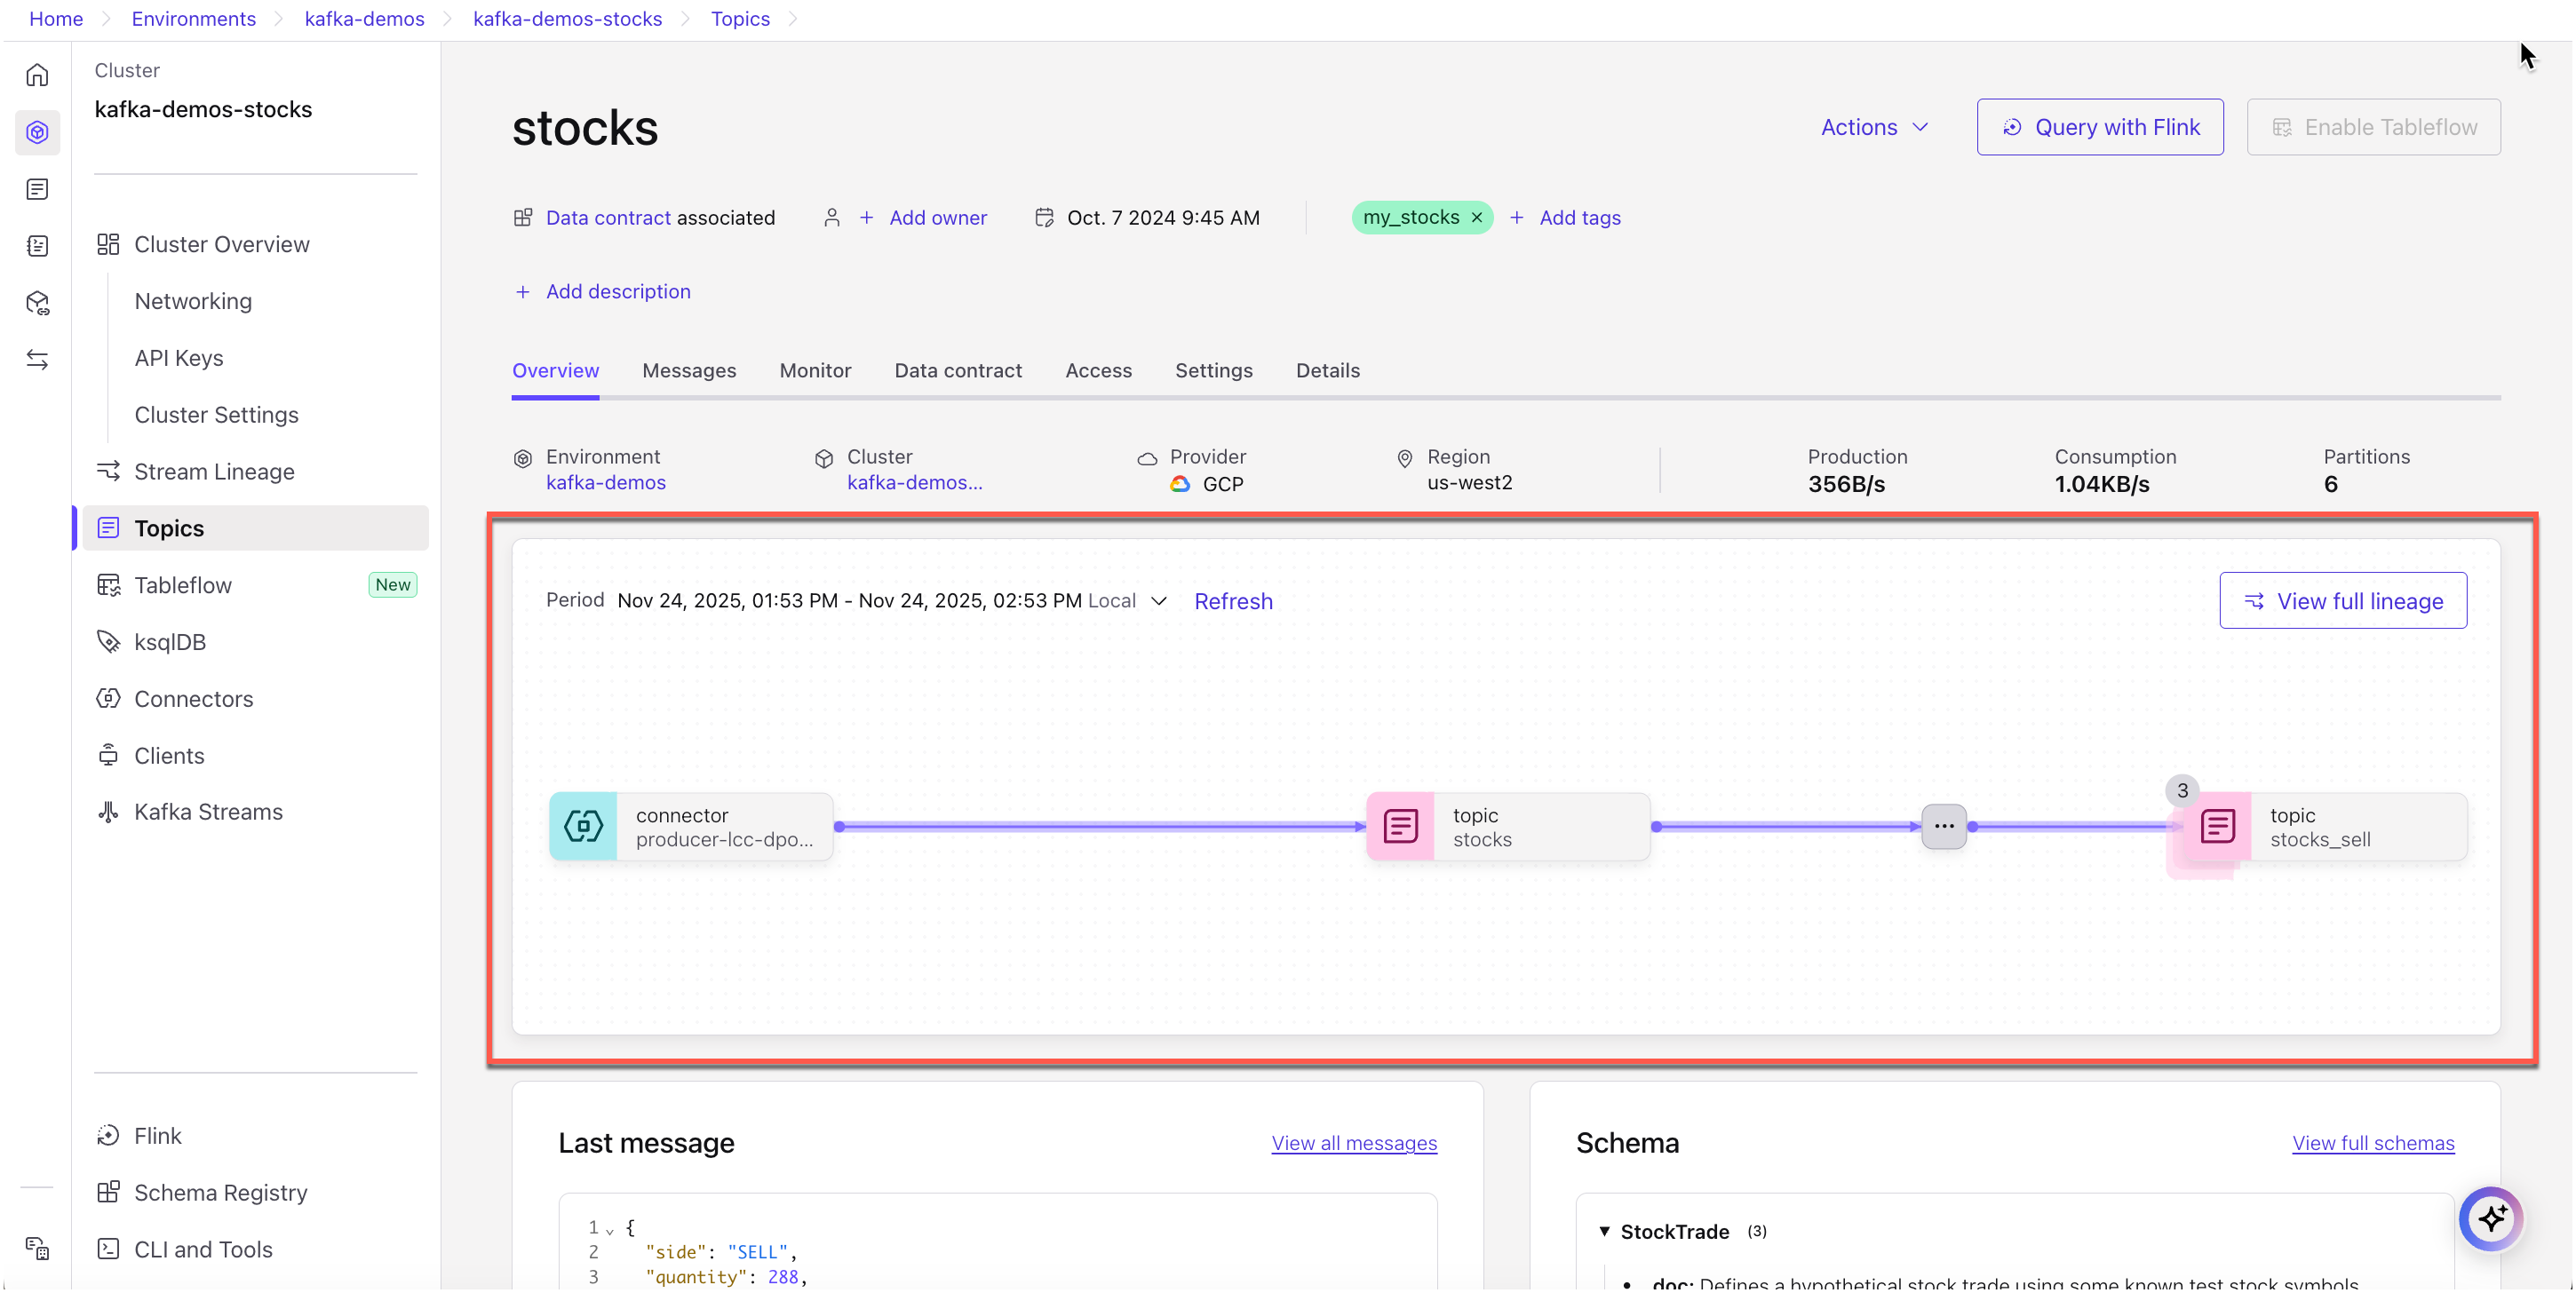Select the Environments cube icon in sidebar rail
Image resolution: width=2576 pixels, height=1293 pixels.
(36, 131)
